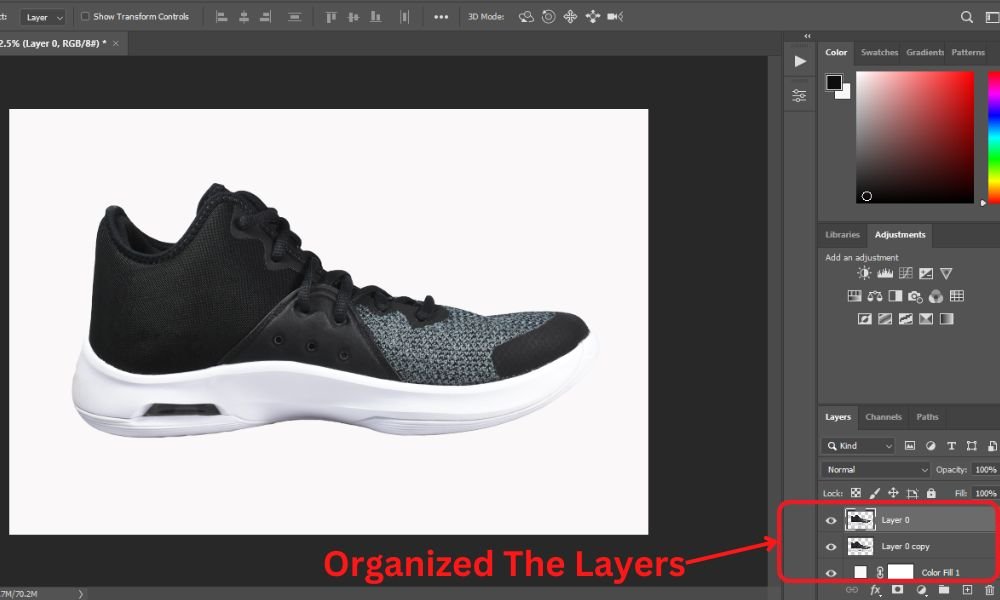
Task: Add an Exposure adjustment
Action: click(x=926, y=274)
